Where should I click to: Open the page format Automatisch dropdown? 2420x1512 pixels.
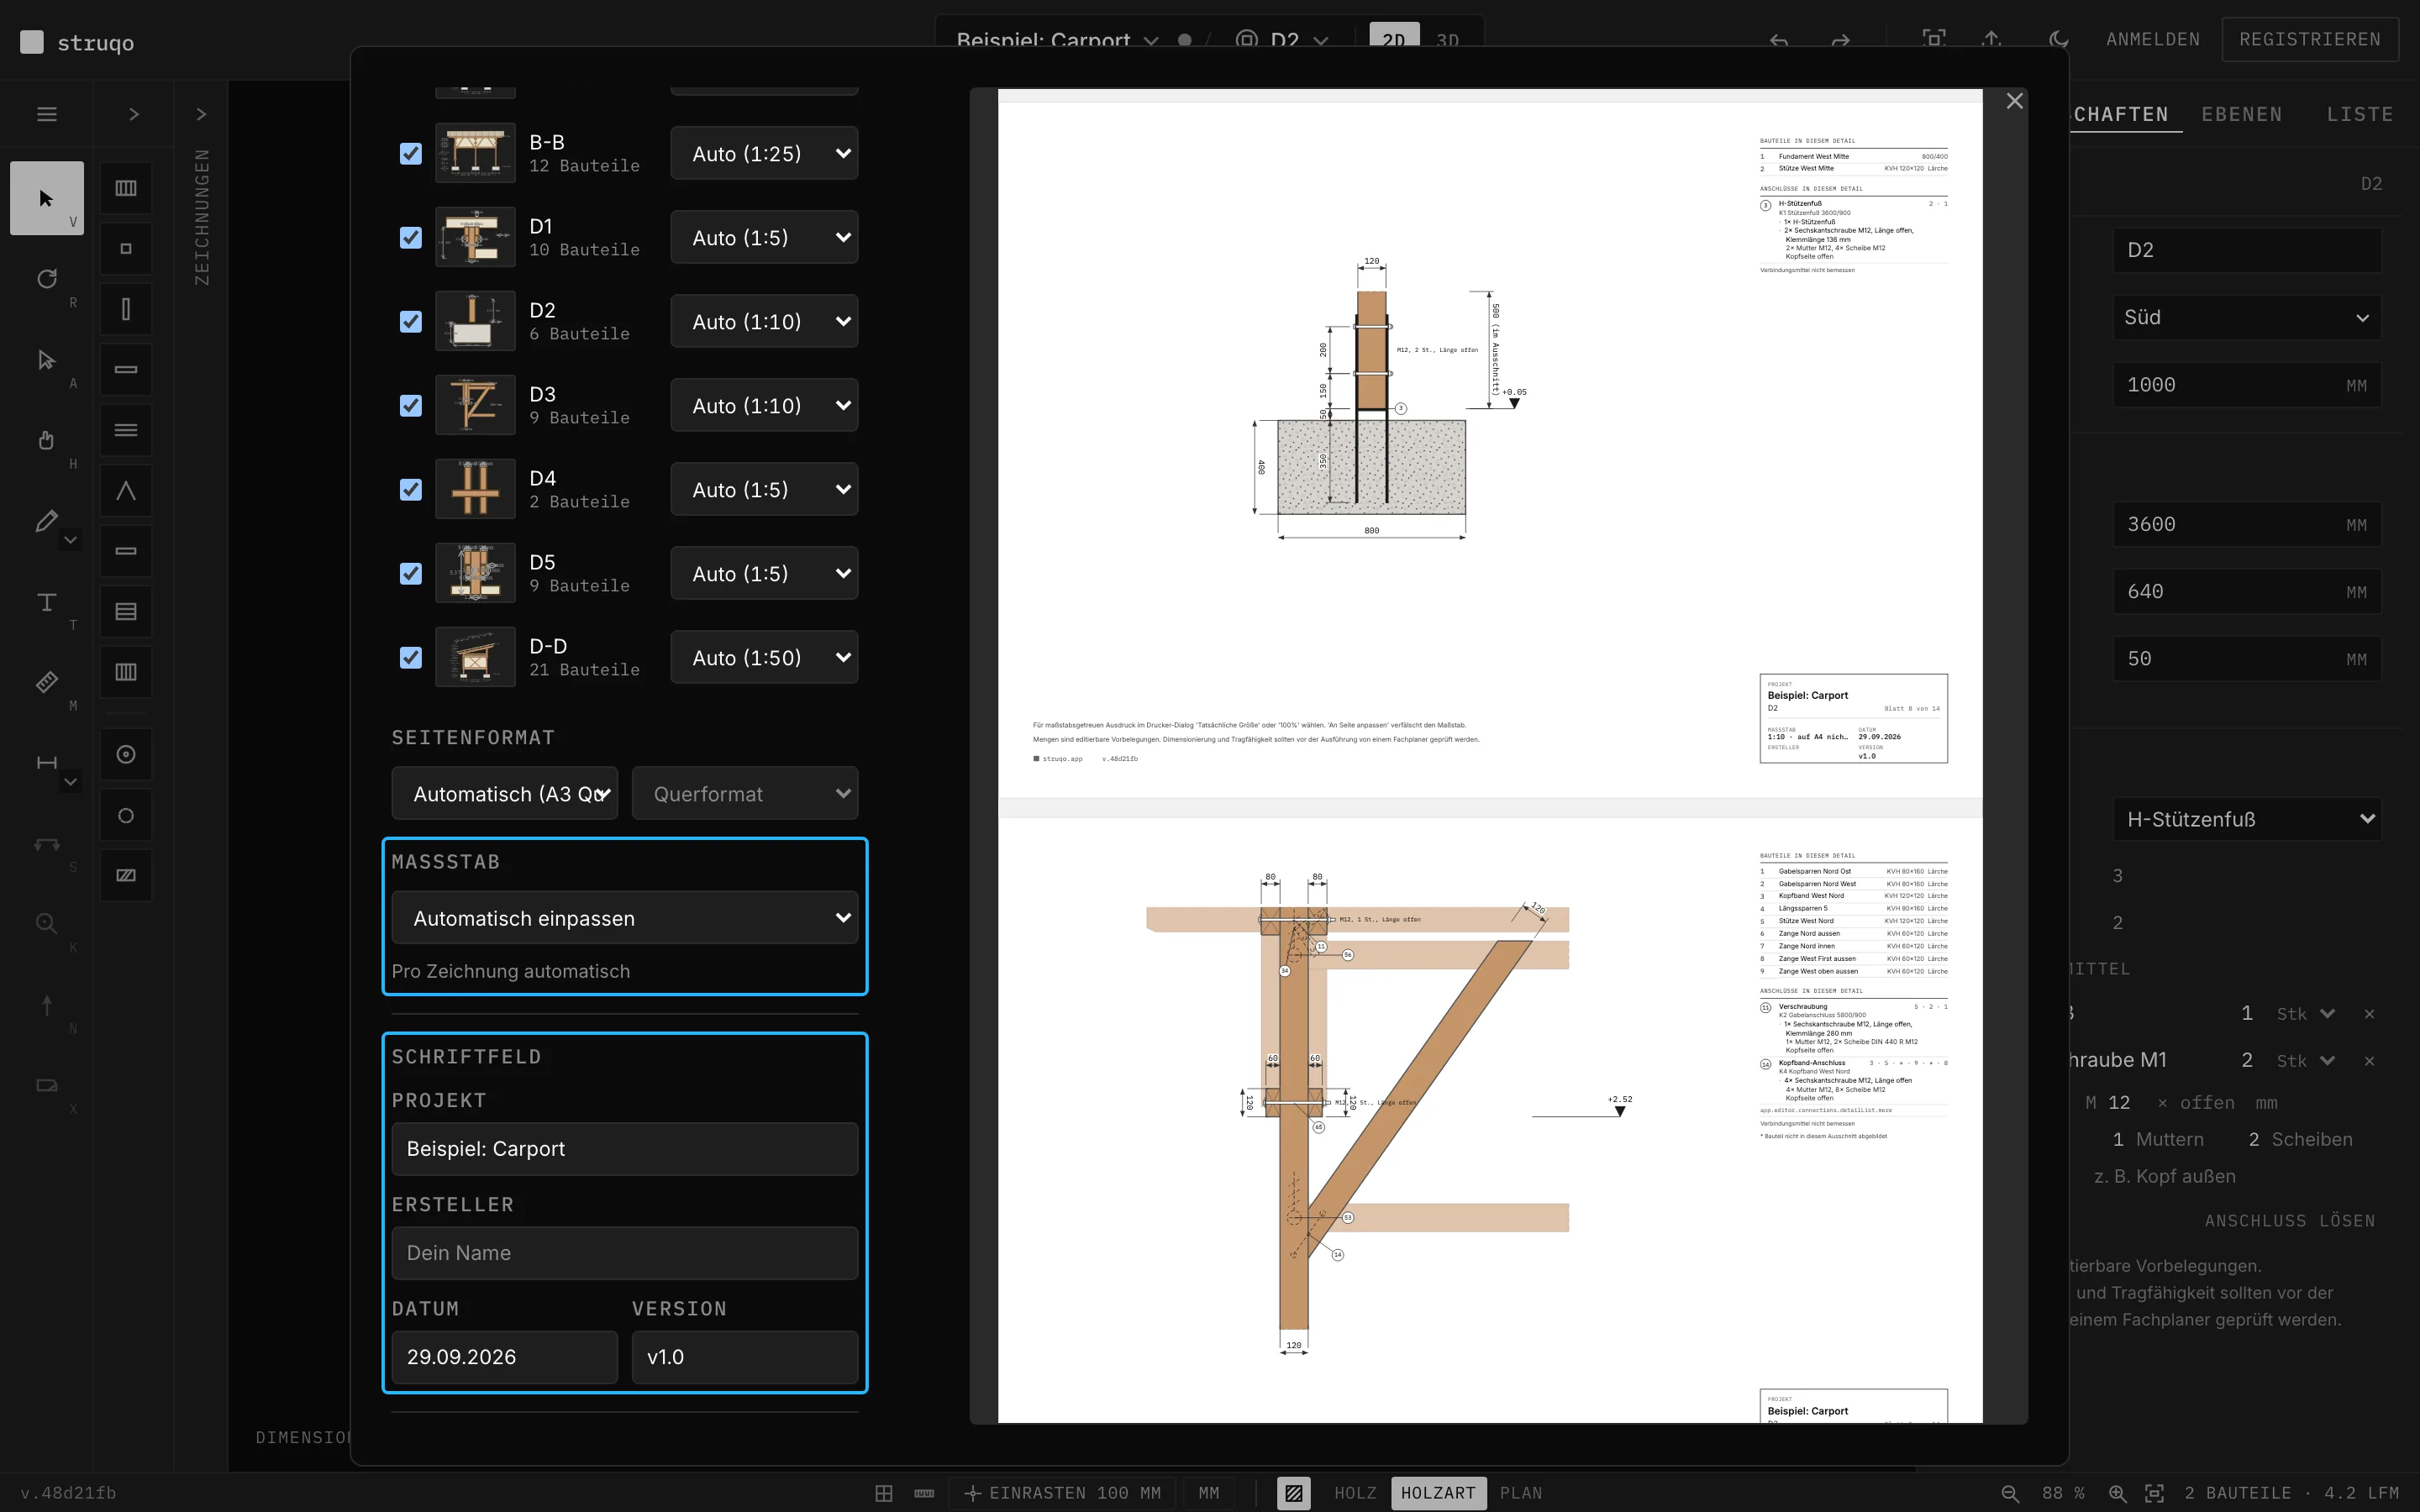[x=505, y=794]
